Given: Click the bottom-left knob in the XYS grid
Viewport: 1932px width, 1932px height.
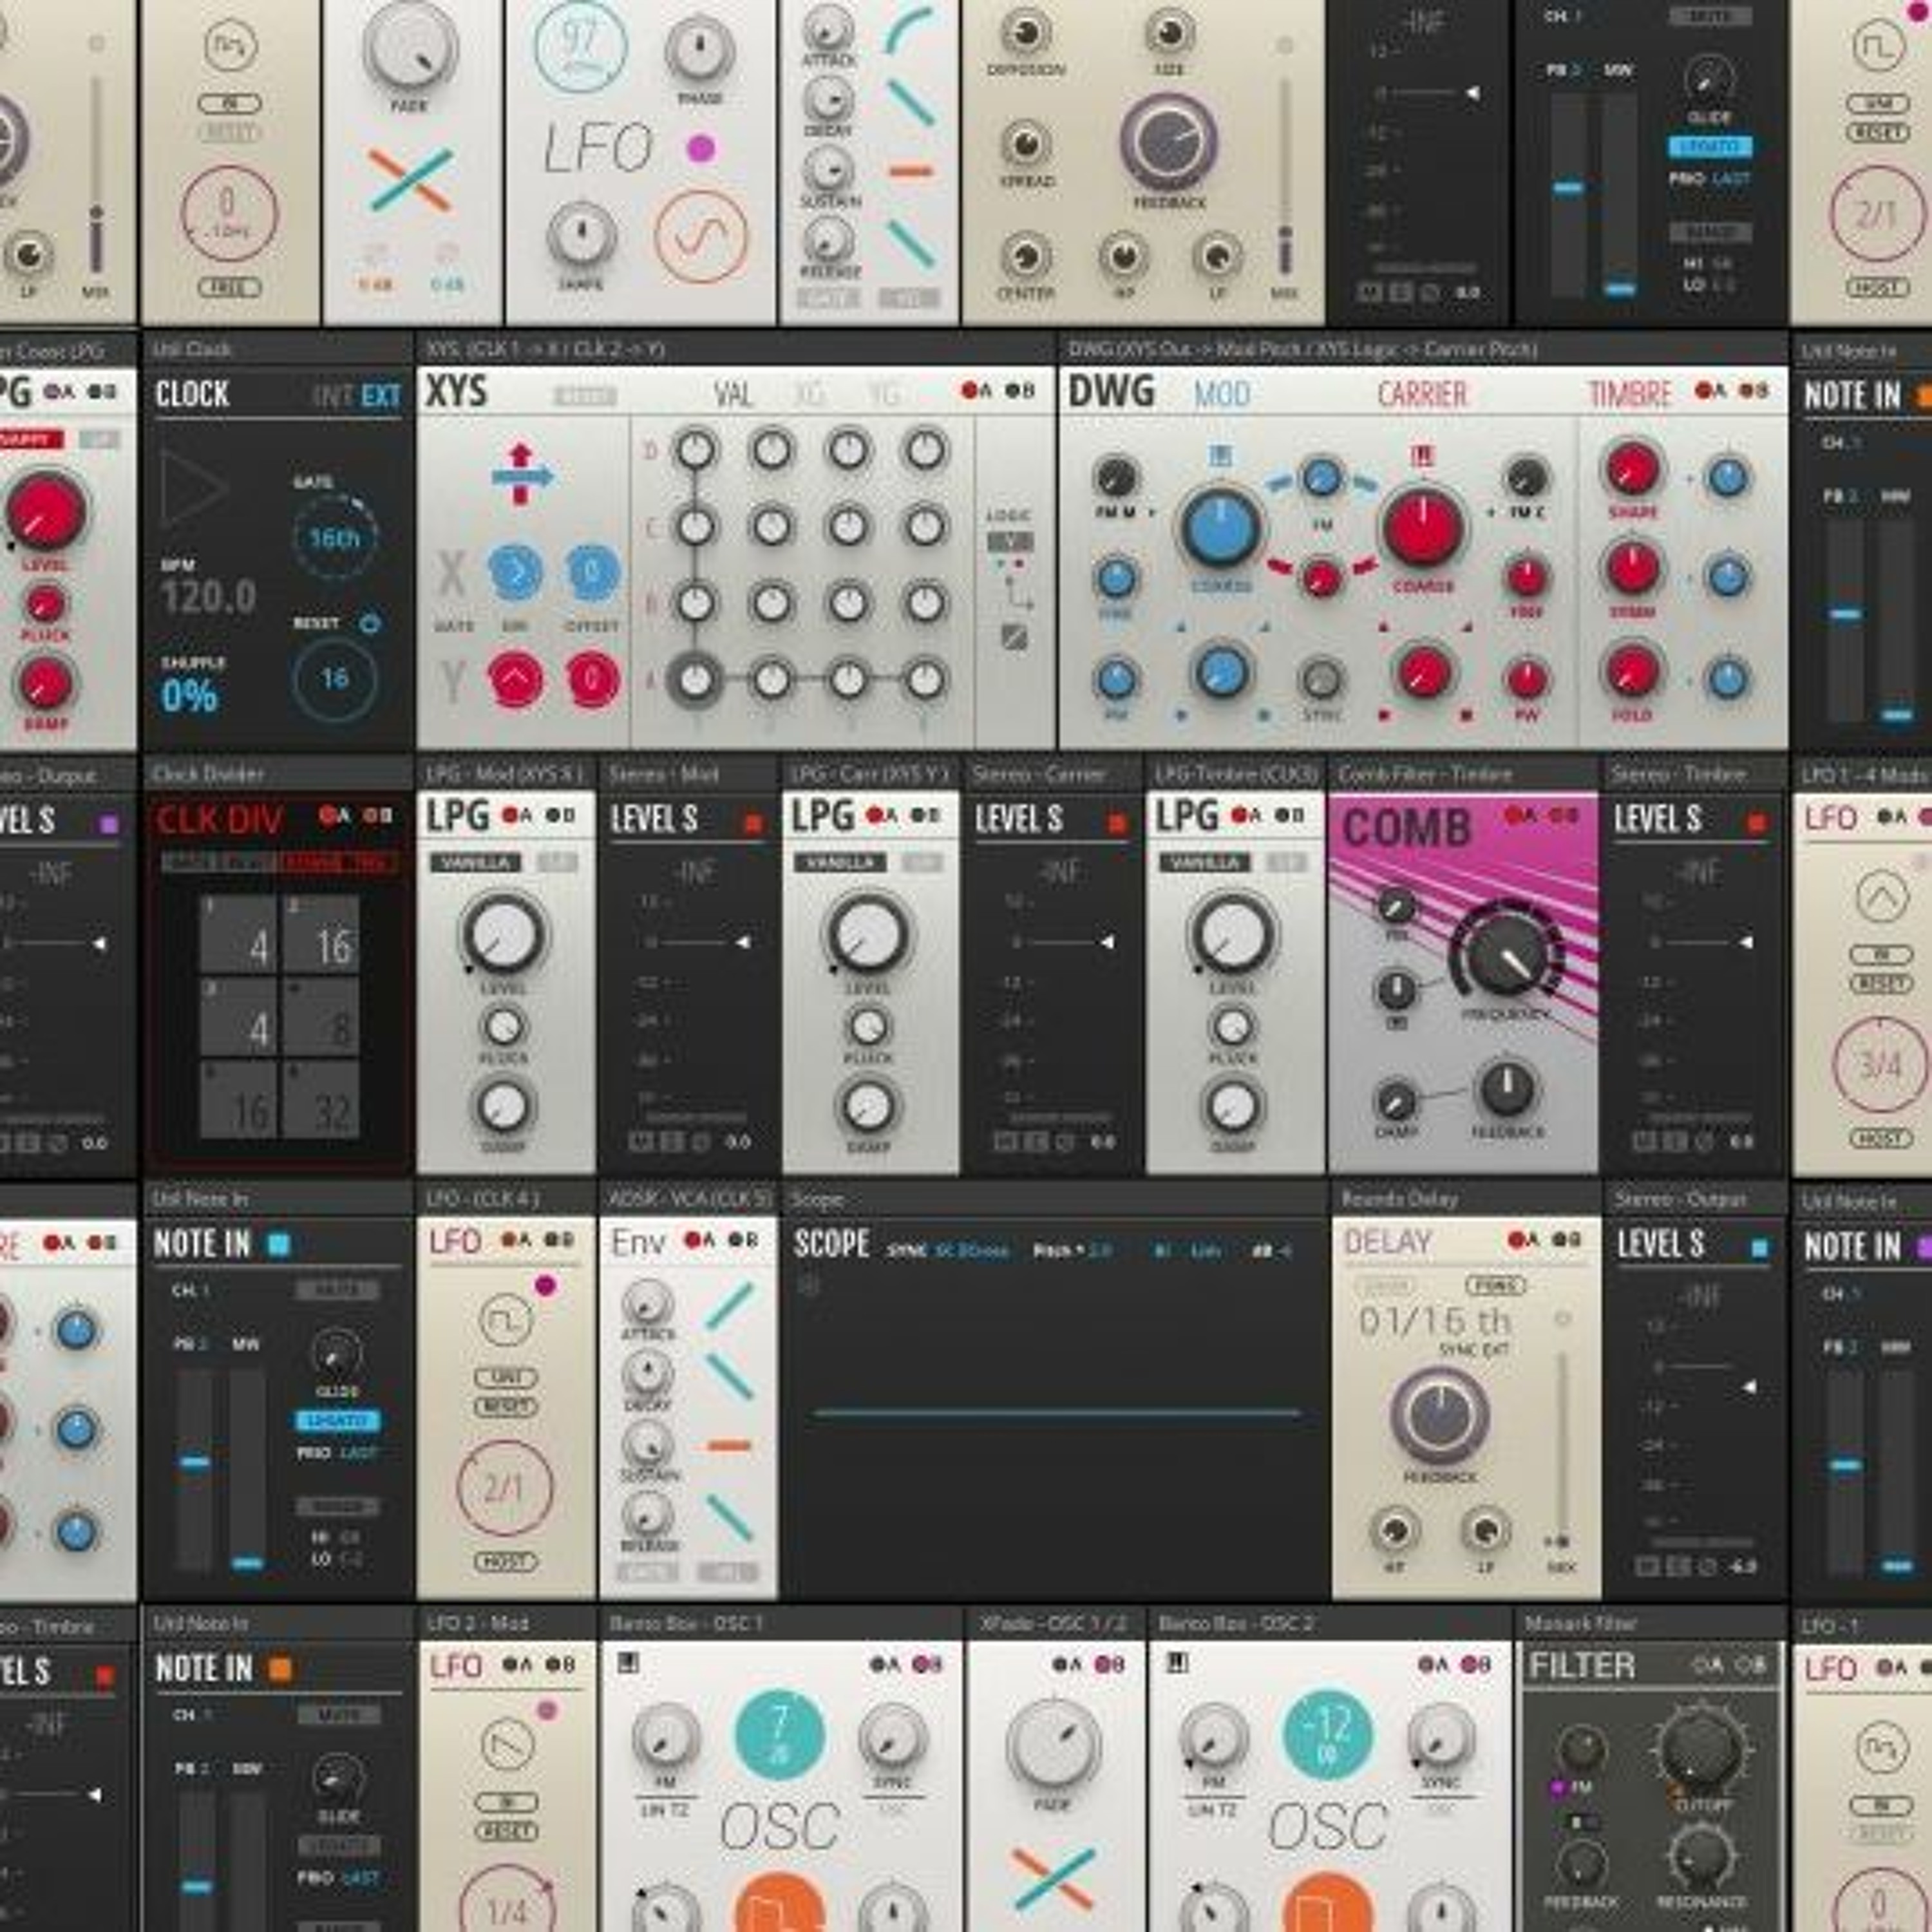Looking at the screenshot, I should 695,680.
